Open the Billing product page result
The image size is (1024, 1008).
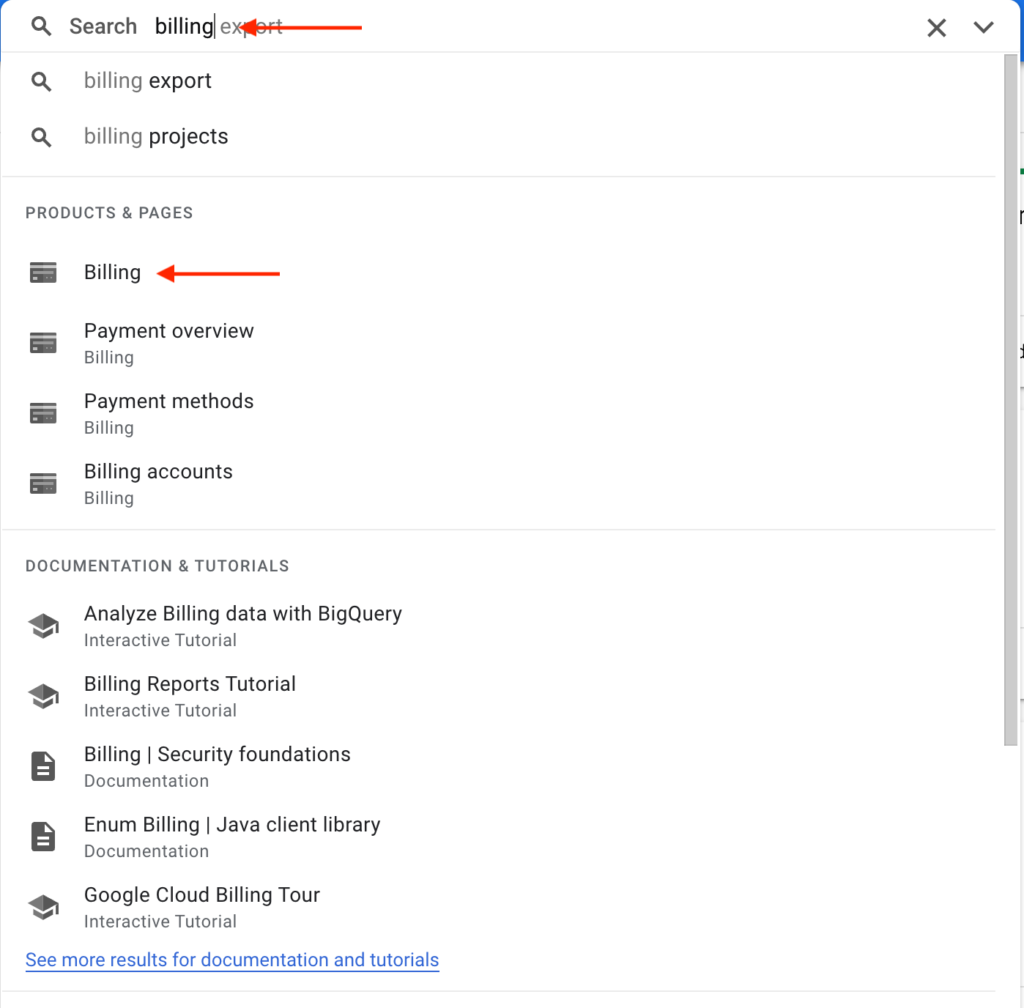(498, 272)
